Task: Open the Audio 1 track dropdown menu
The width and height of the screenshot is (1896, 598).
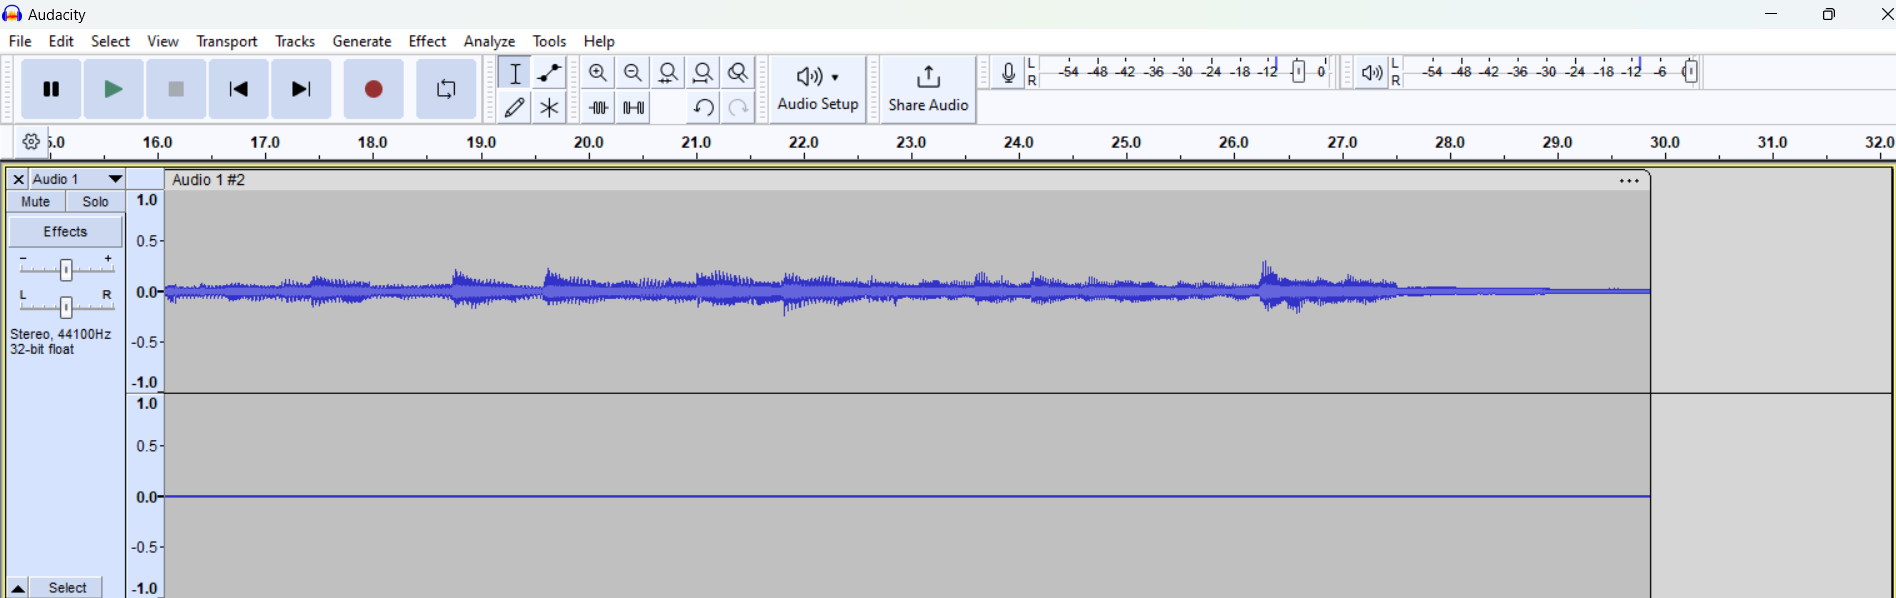Action: click(115, 179)
